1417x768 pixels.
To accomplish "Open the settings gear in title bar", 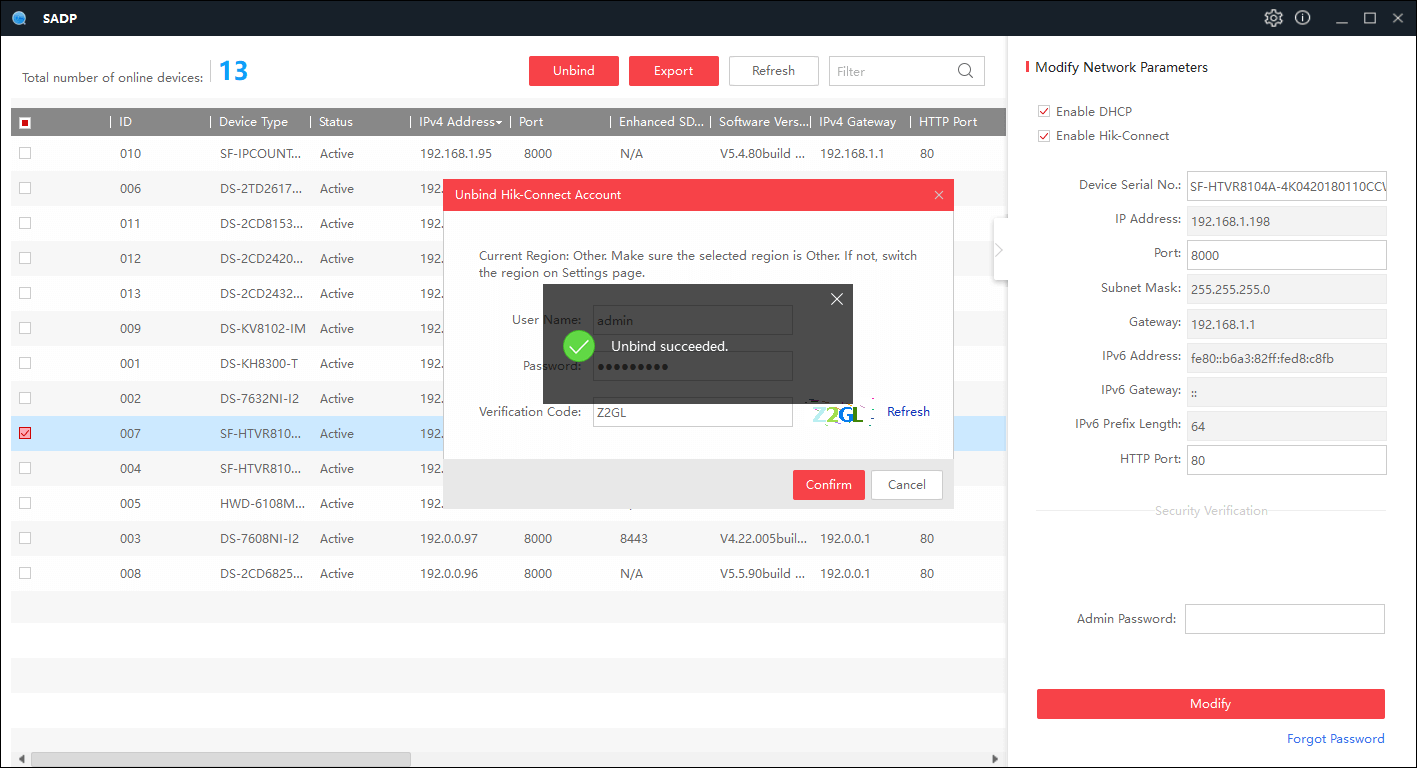I will [x=1273, y=18].
